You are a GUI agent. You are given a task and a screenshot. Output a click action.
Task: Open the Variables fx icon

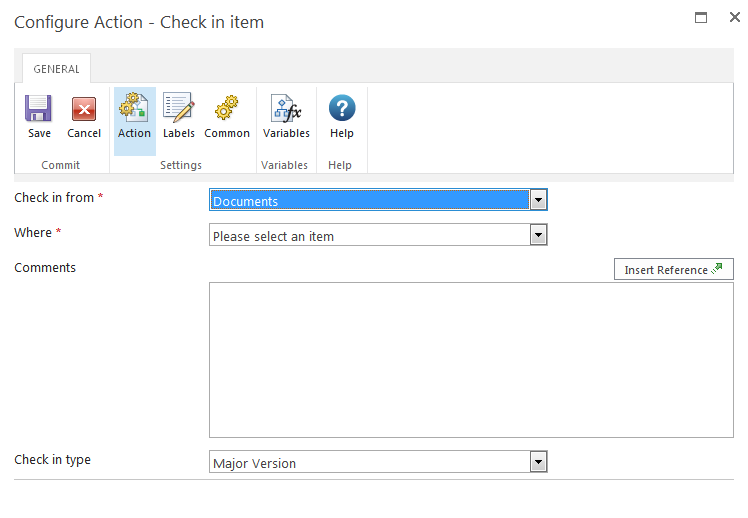[x=286, y=109]
